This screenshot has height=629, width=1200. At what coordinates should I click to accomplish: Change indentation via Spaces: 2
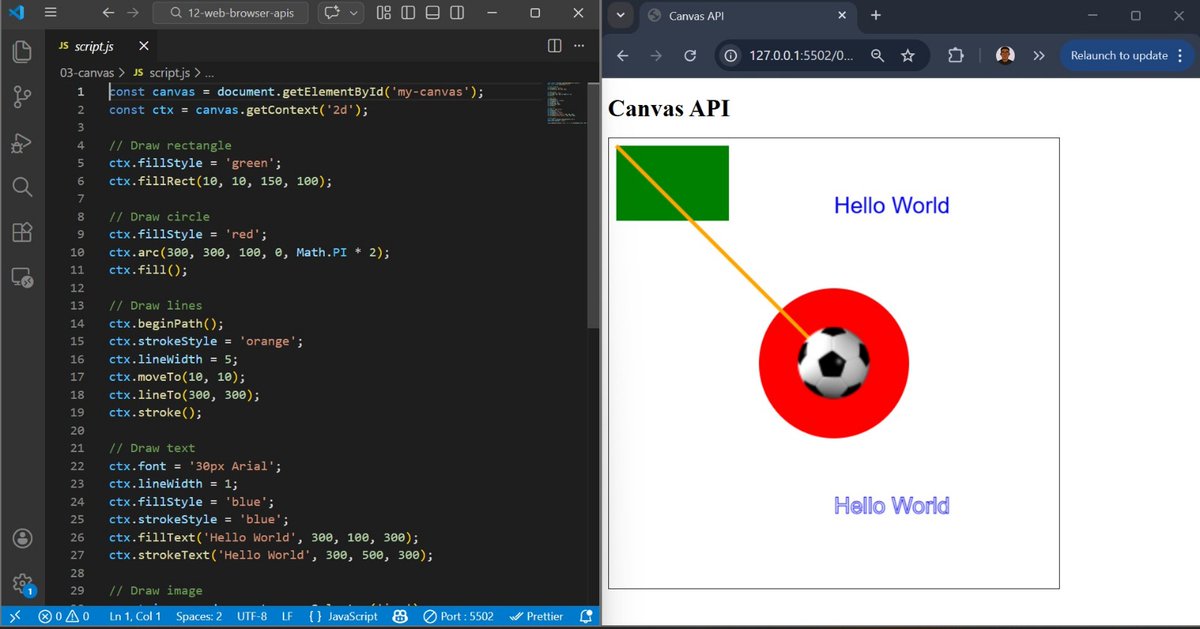coord(199,616)
